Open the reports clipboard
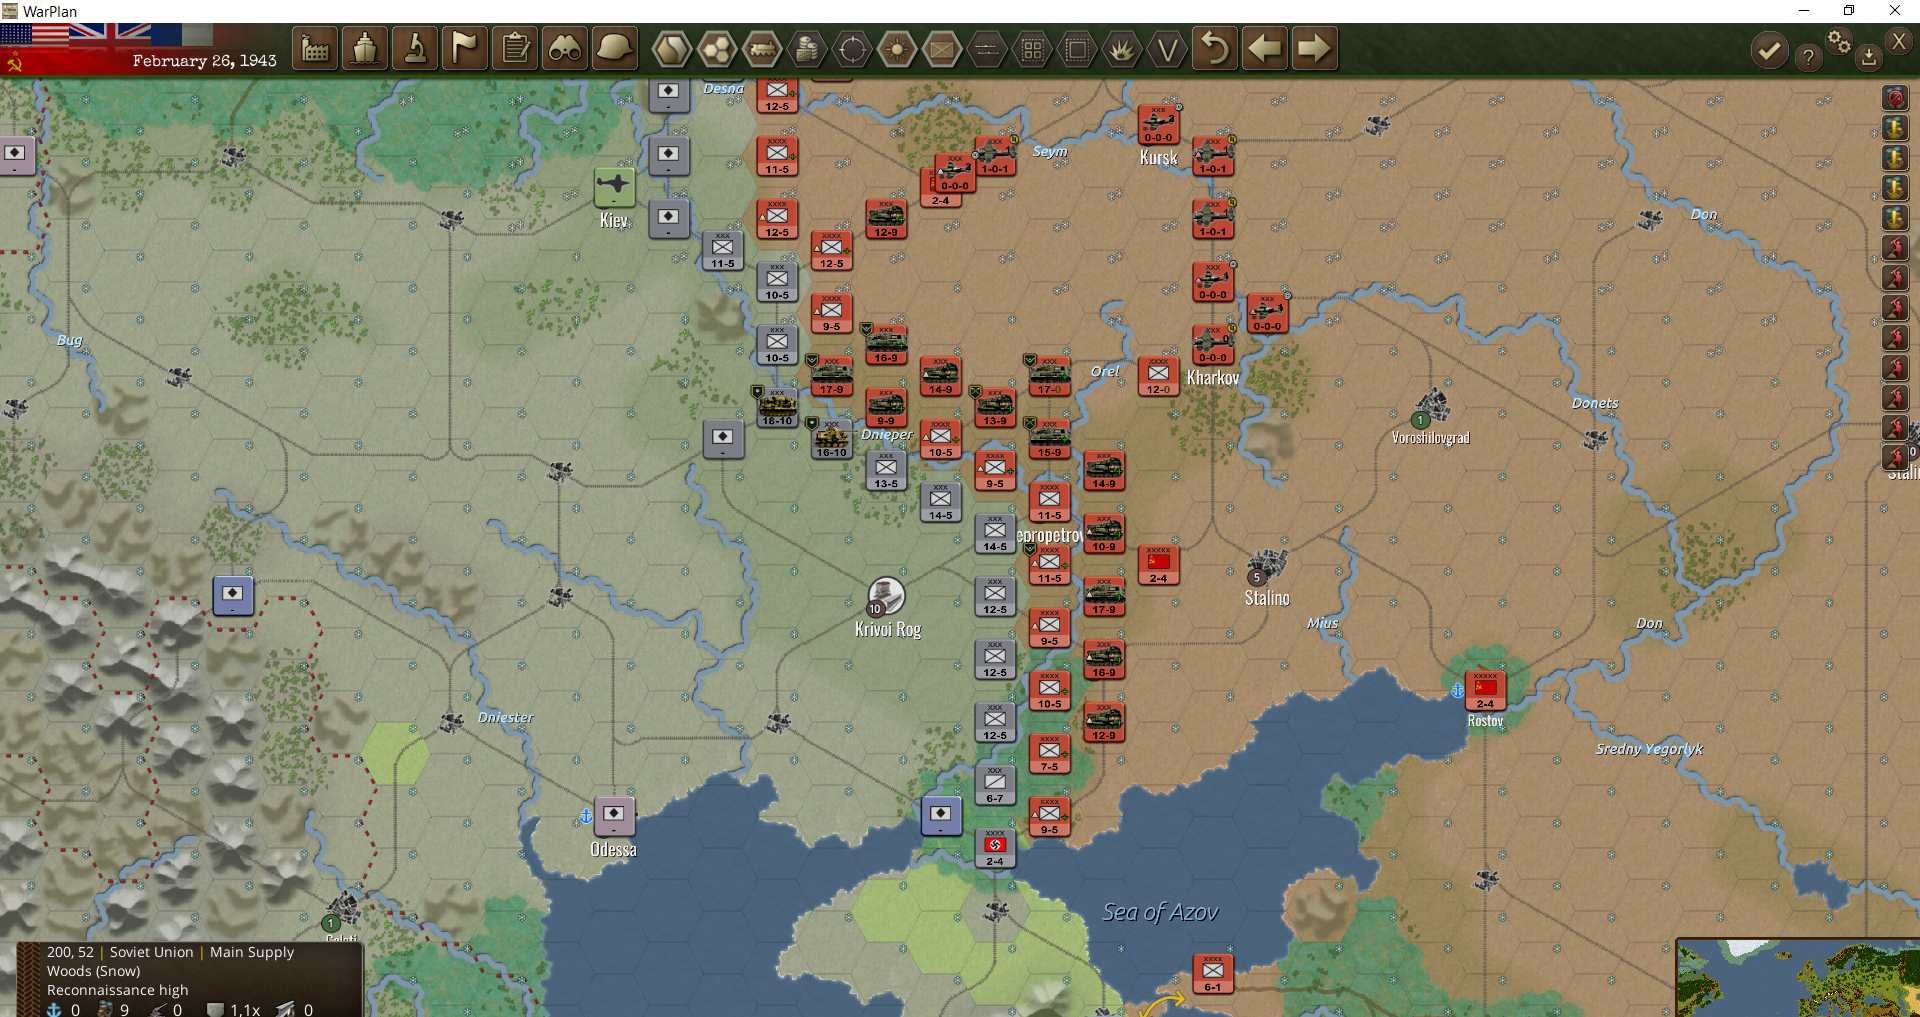Viewport: 1920px width, 1017px height. click(515, 48)
